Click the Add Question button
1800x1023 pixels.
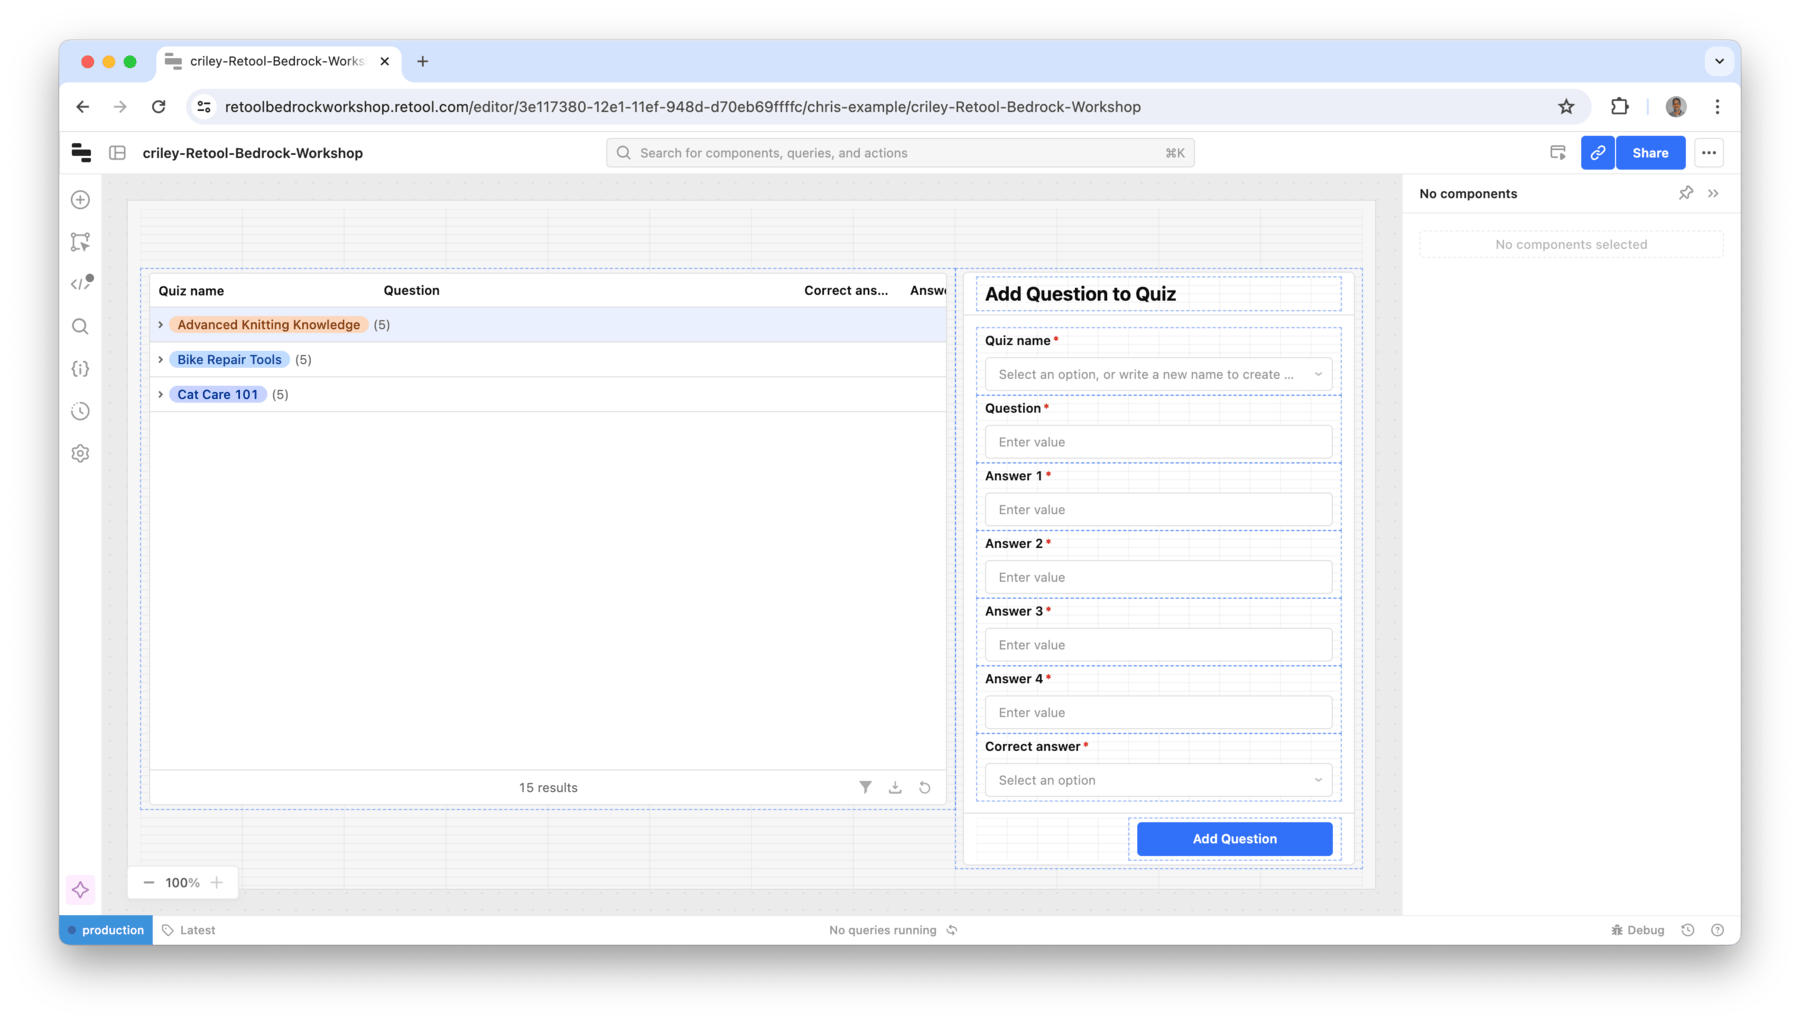(1234, 839)
